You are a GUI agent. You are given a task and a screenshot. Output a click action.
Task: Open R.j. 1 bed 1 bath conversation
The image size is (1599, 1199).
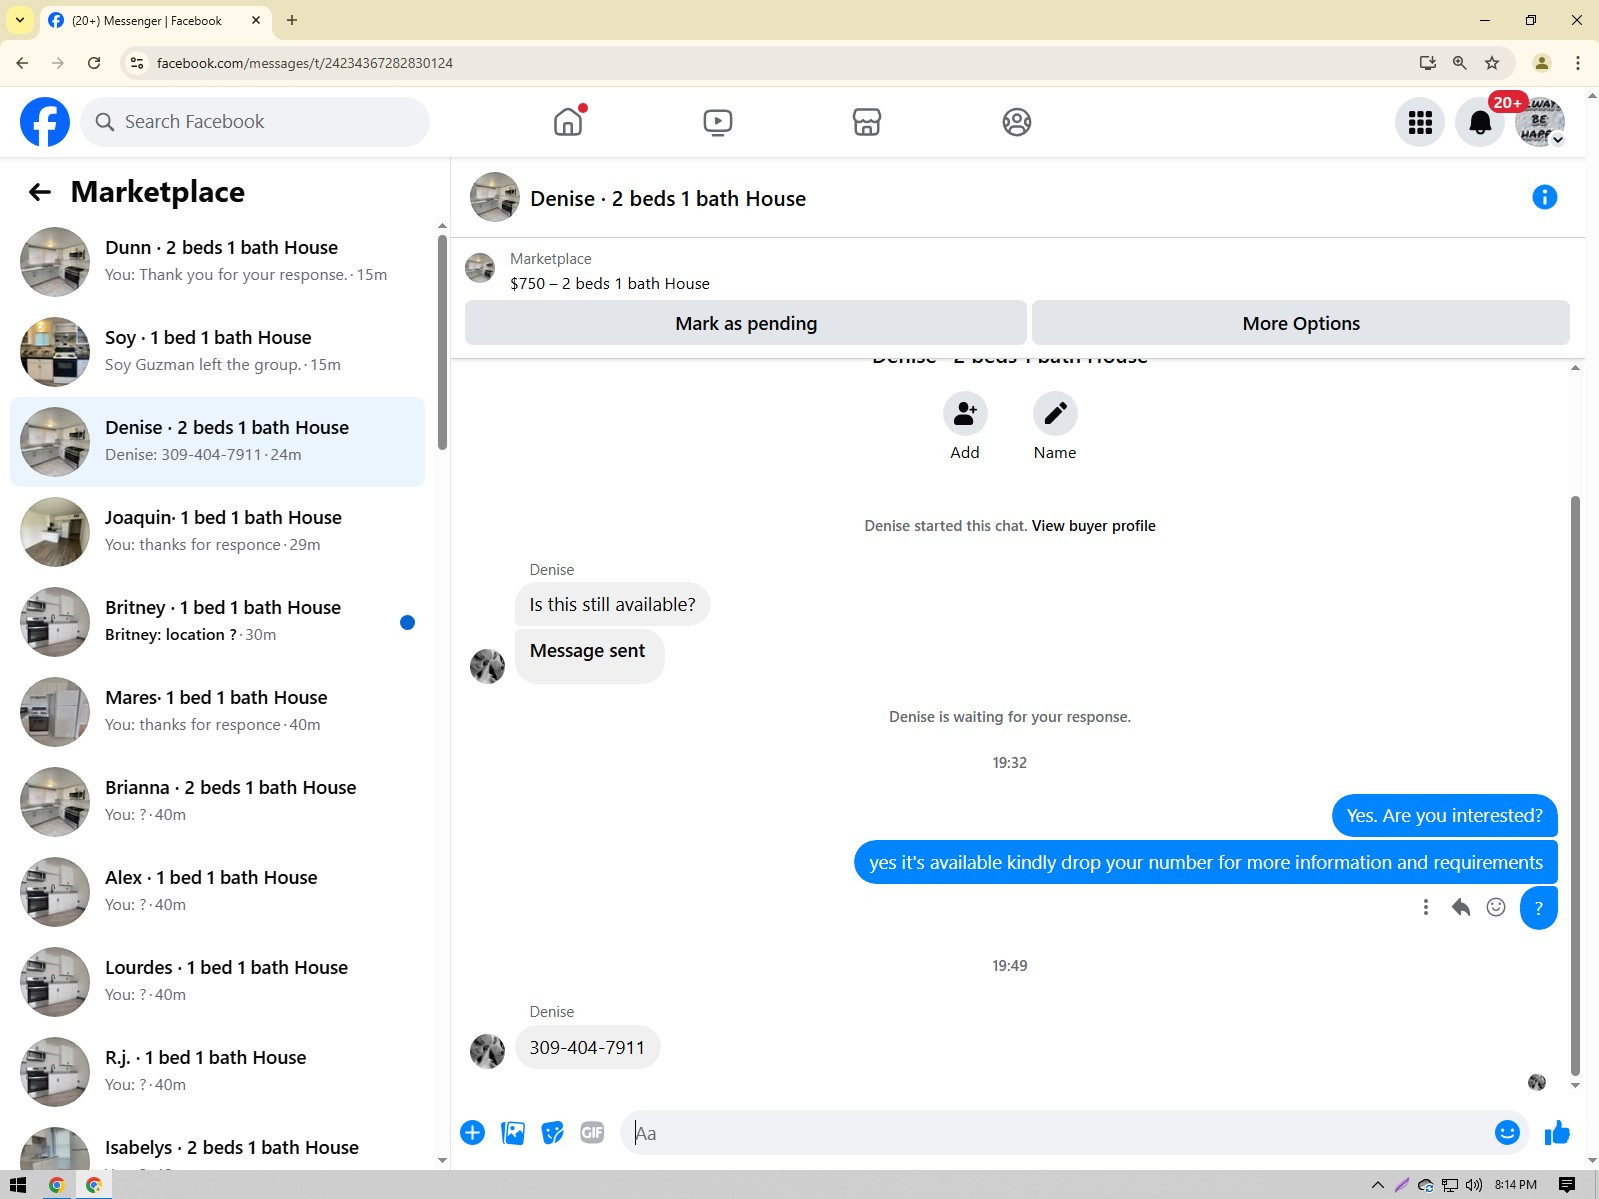tap(217, 1072)
